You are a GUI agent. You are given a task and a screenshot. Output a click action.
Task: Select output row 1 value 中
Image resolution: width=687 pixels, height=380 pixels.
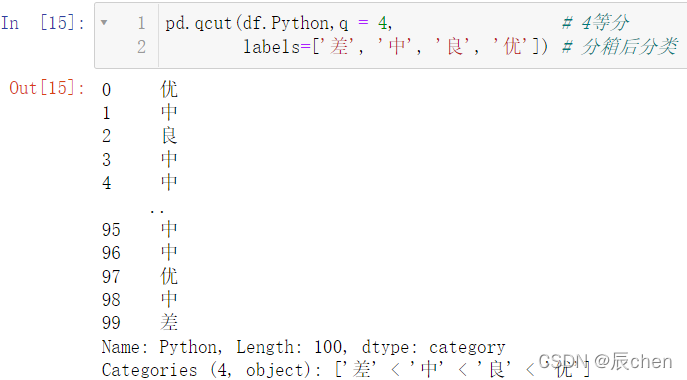click(x=169, y=112)
